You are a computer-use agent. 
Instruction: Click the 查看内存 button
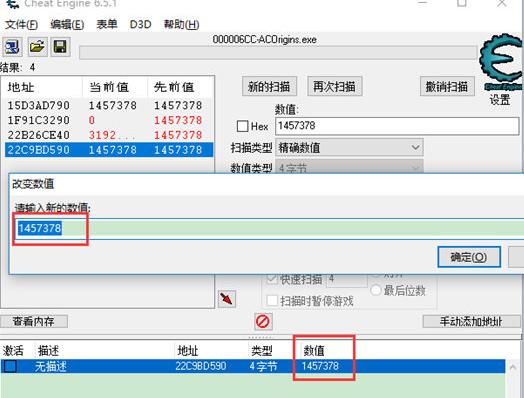[x=34, y=321]
